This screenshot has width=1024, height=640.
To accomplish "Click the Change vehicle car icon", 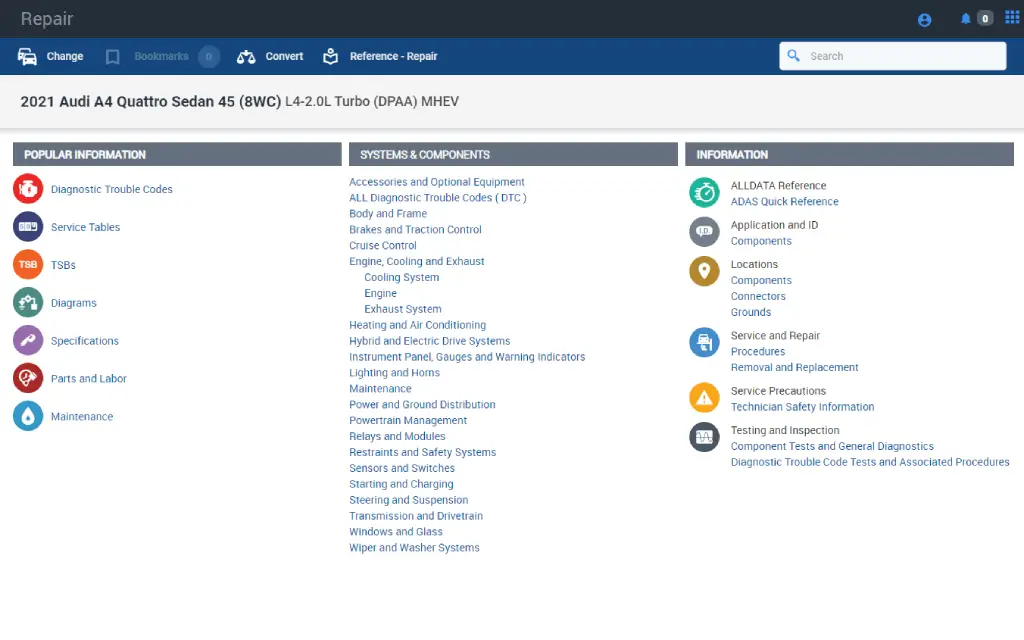I will coord(27,57).
